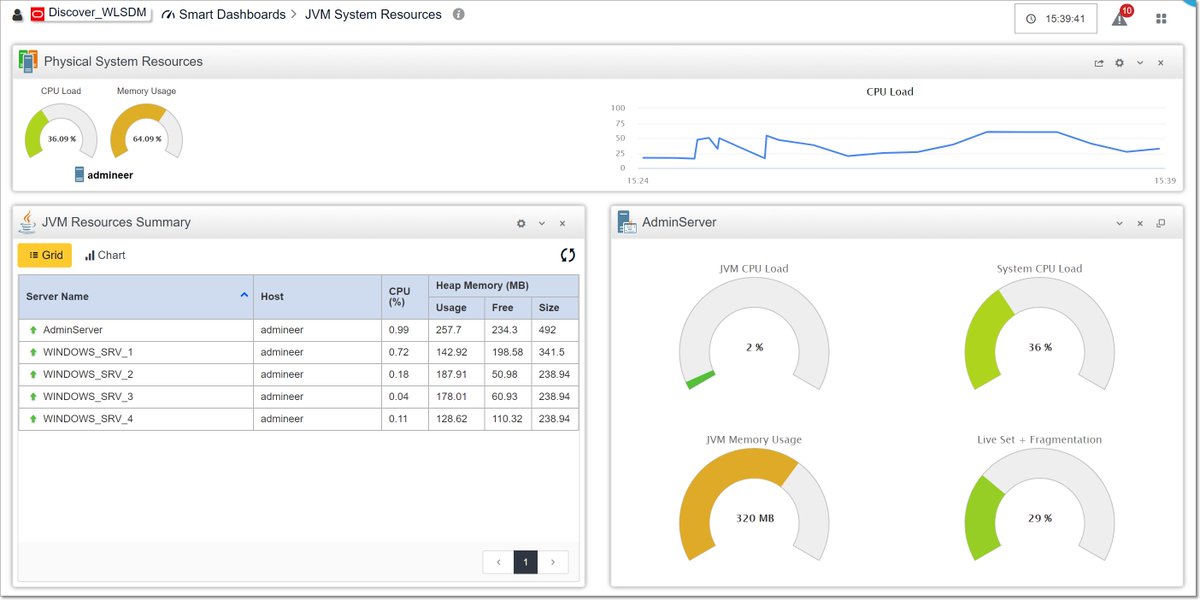Viewport: 1200px width, 600px height.
Task: Click the WINDOWS_SRV_1 green up-status arrow
Action: (x=33, y=352)
